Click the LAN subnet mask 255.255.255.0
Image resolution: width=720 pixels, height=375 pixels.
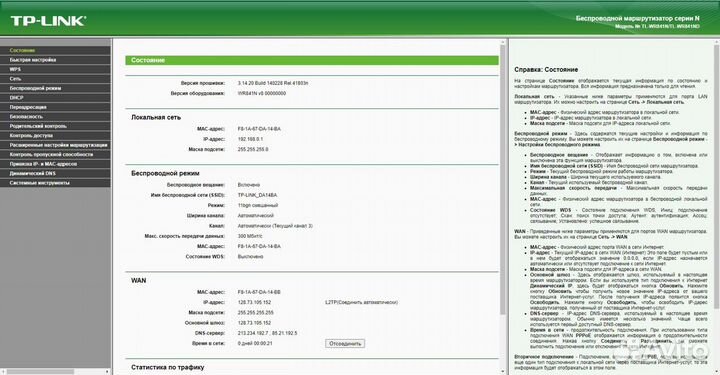tap(253, 149)
